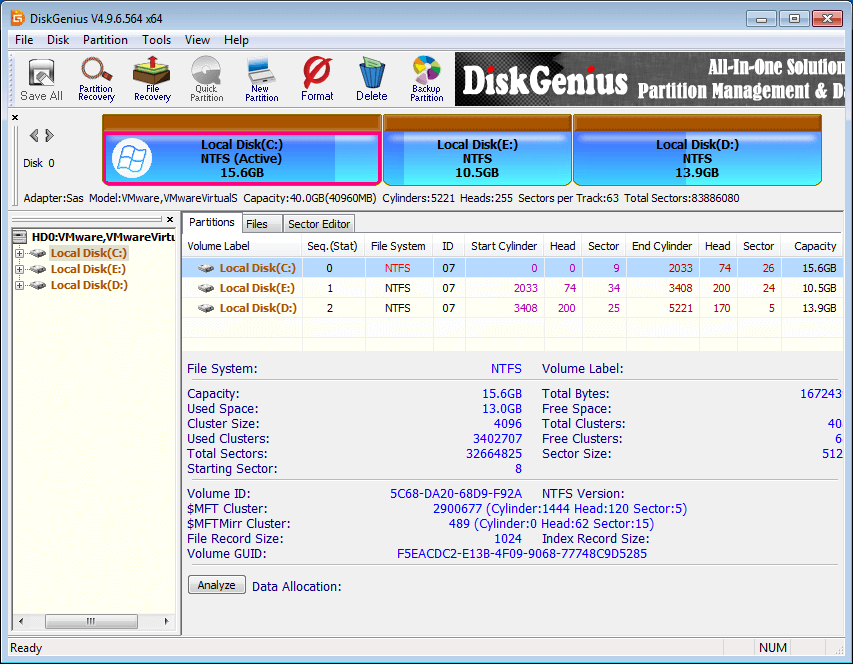Image resolution: width=853 pixels, height=664 pixels.
Task: Click the Delete partition icon
Action: click(x=372, y=79)
